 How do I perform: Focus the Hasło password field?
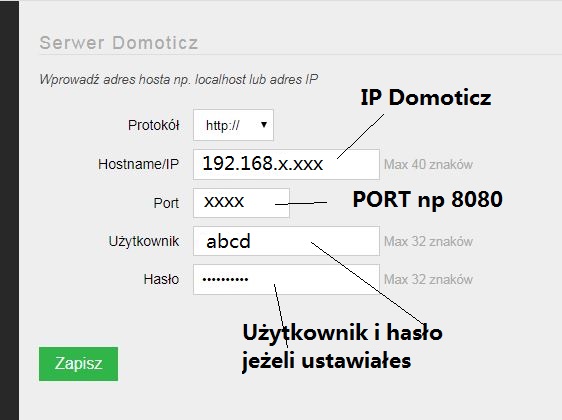[x=286, y=280]
